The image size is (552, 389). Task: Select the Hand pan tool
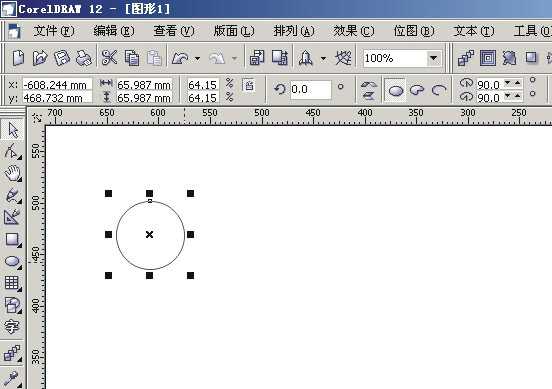[12, 173]
